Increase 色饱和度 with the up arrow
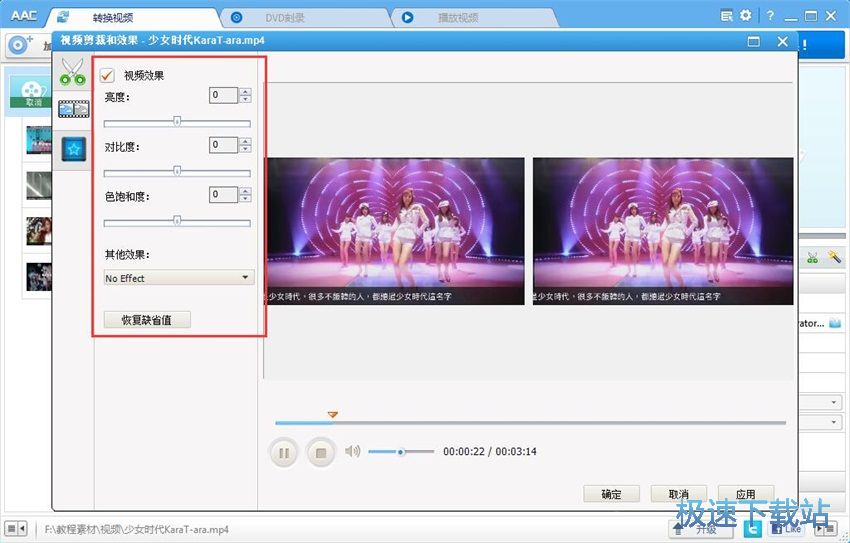 [x=246, y=191]
